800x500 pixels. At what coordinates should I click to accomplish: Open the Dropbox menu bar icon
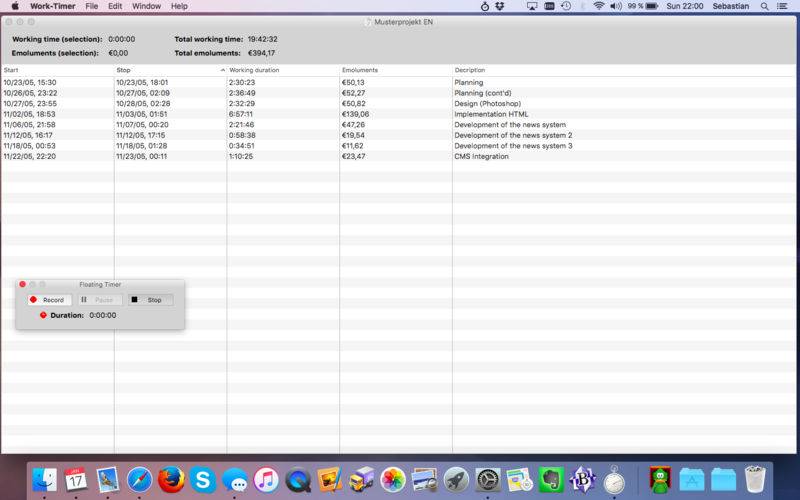click(499, 6)
